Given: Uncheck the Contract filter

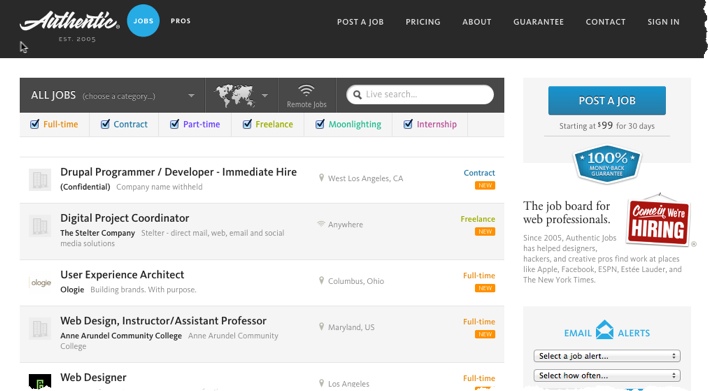Looking at the screenshot, I should [x=105, y=124].
